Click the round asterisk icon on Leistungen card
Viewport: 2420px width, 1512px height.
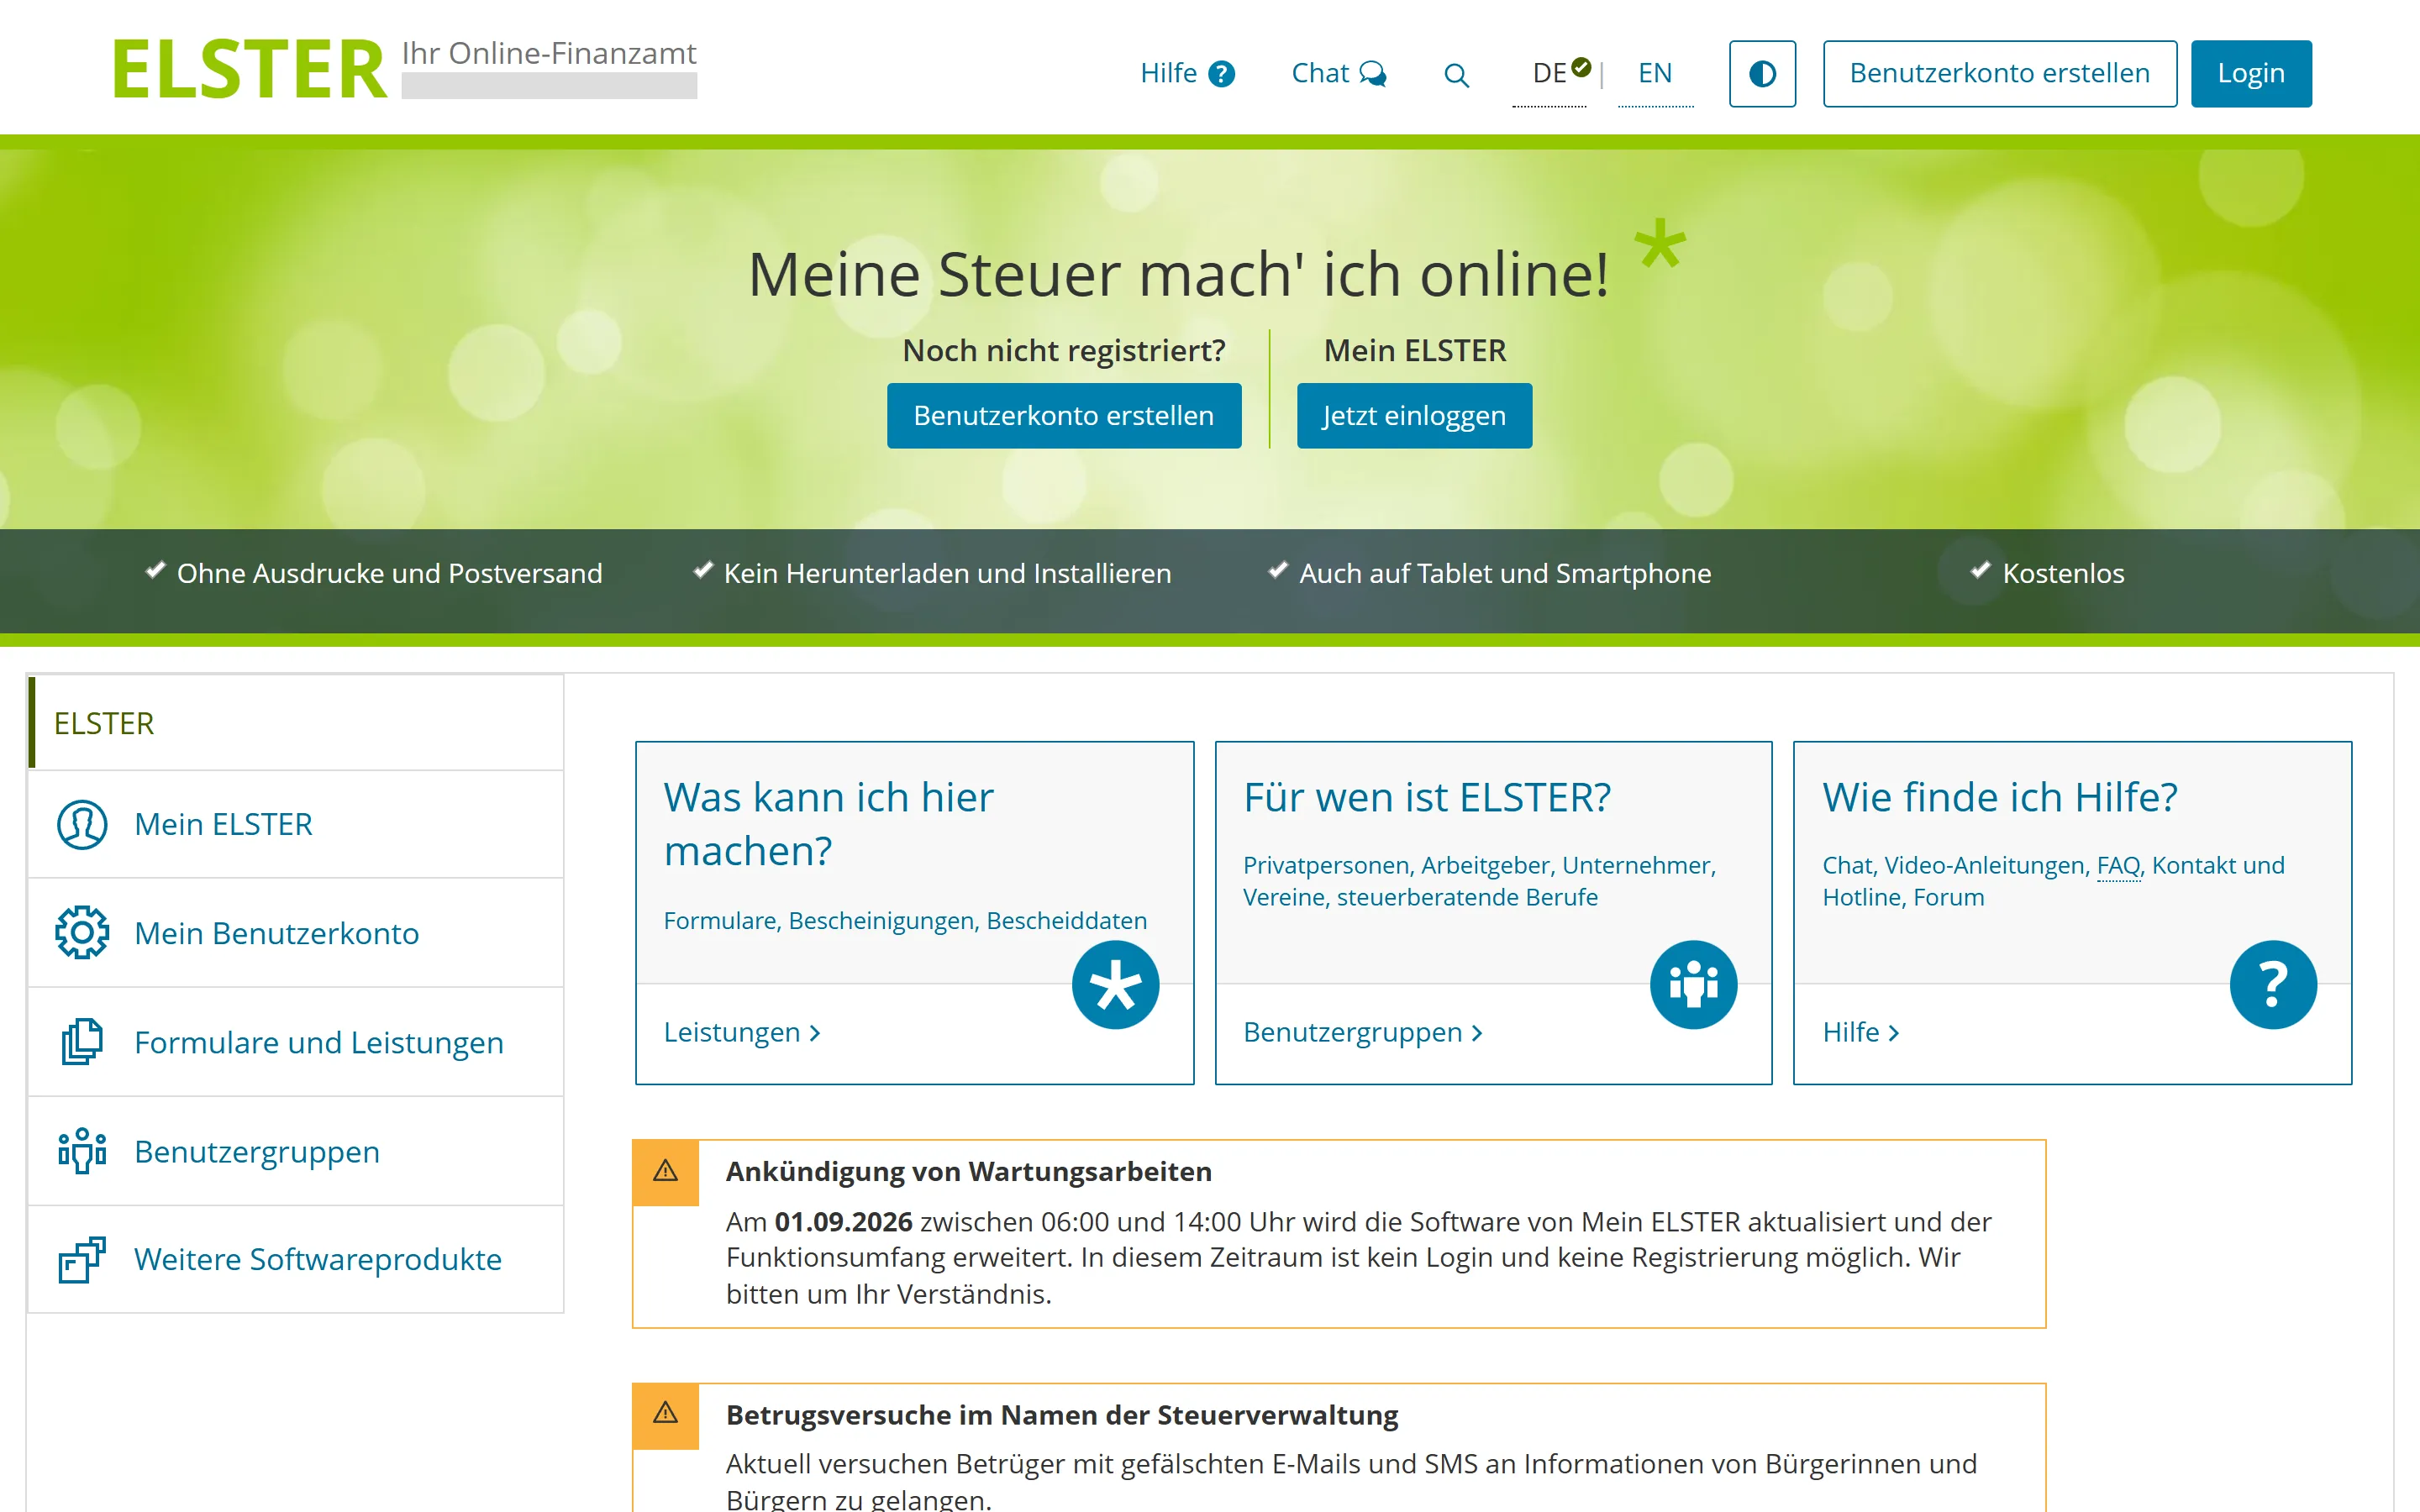point(1115,985)
